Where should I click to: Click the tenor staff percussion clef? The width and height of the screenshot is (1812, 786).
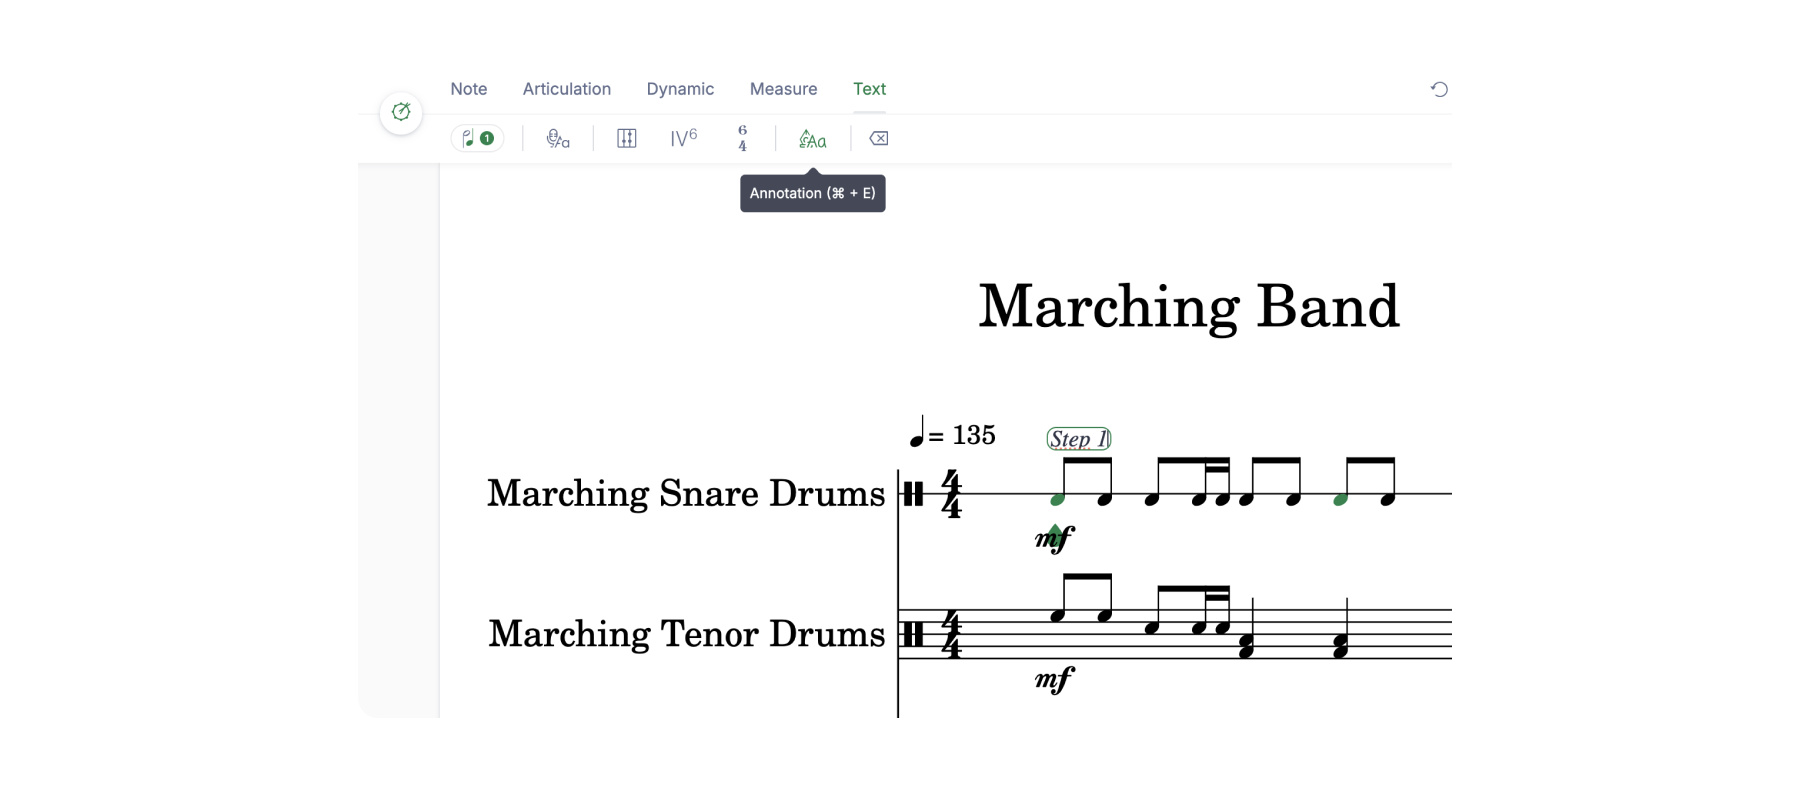[x=913, y=634]
